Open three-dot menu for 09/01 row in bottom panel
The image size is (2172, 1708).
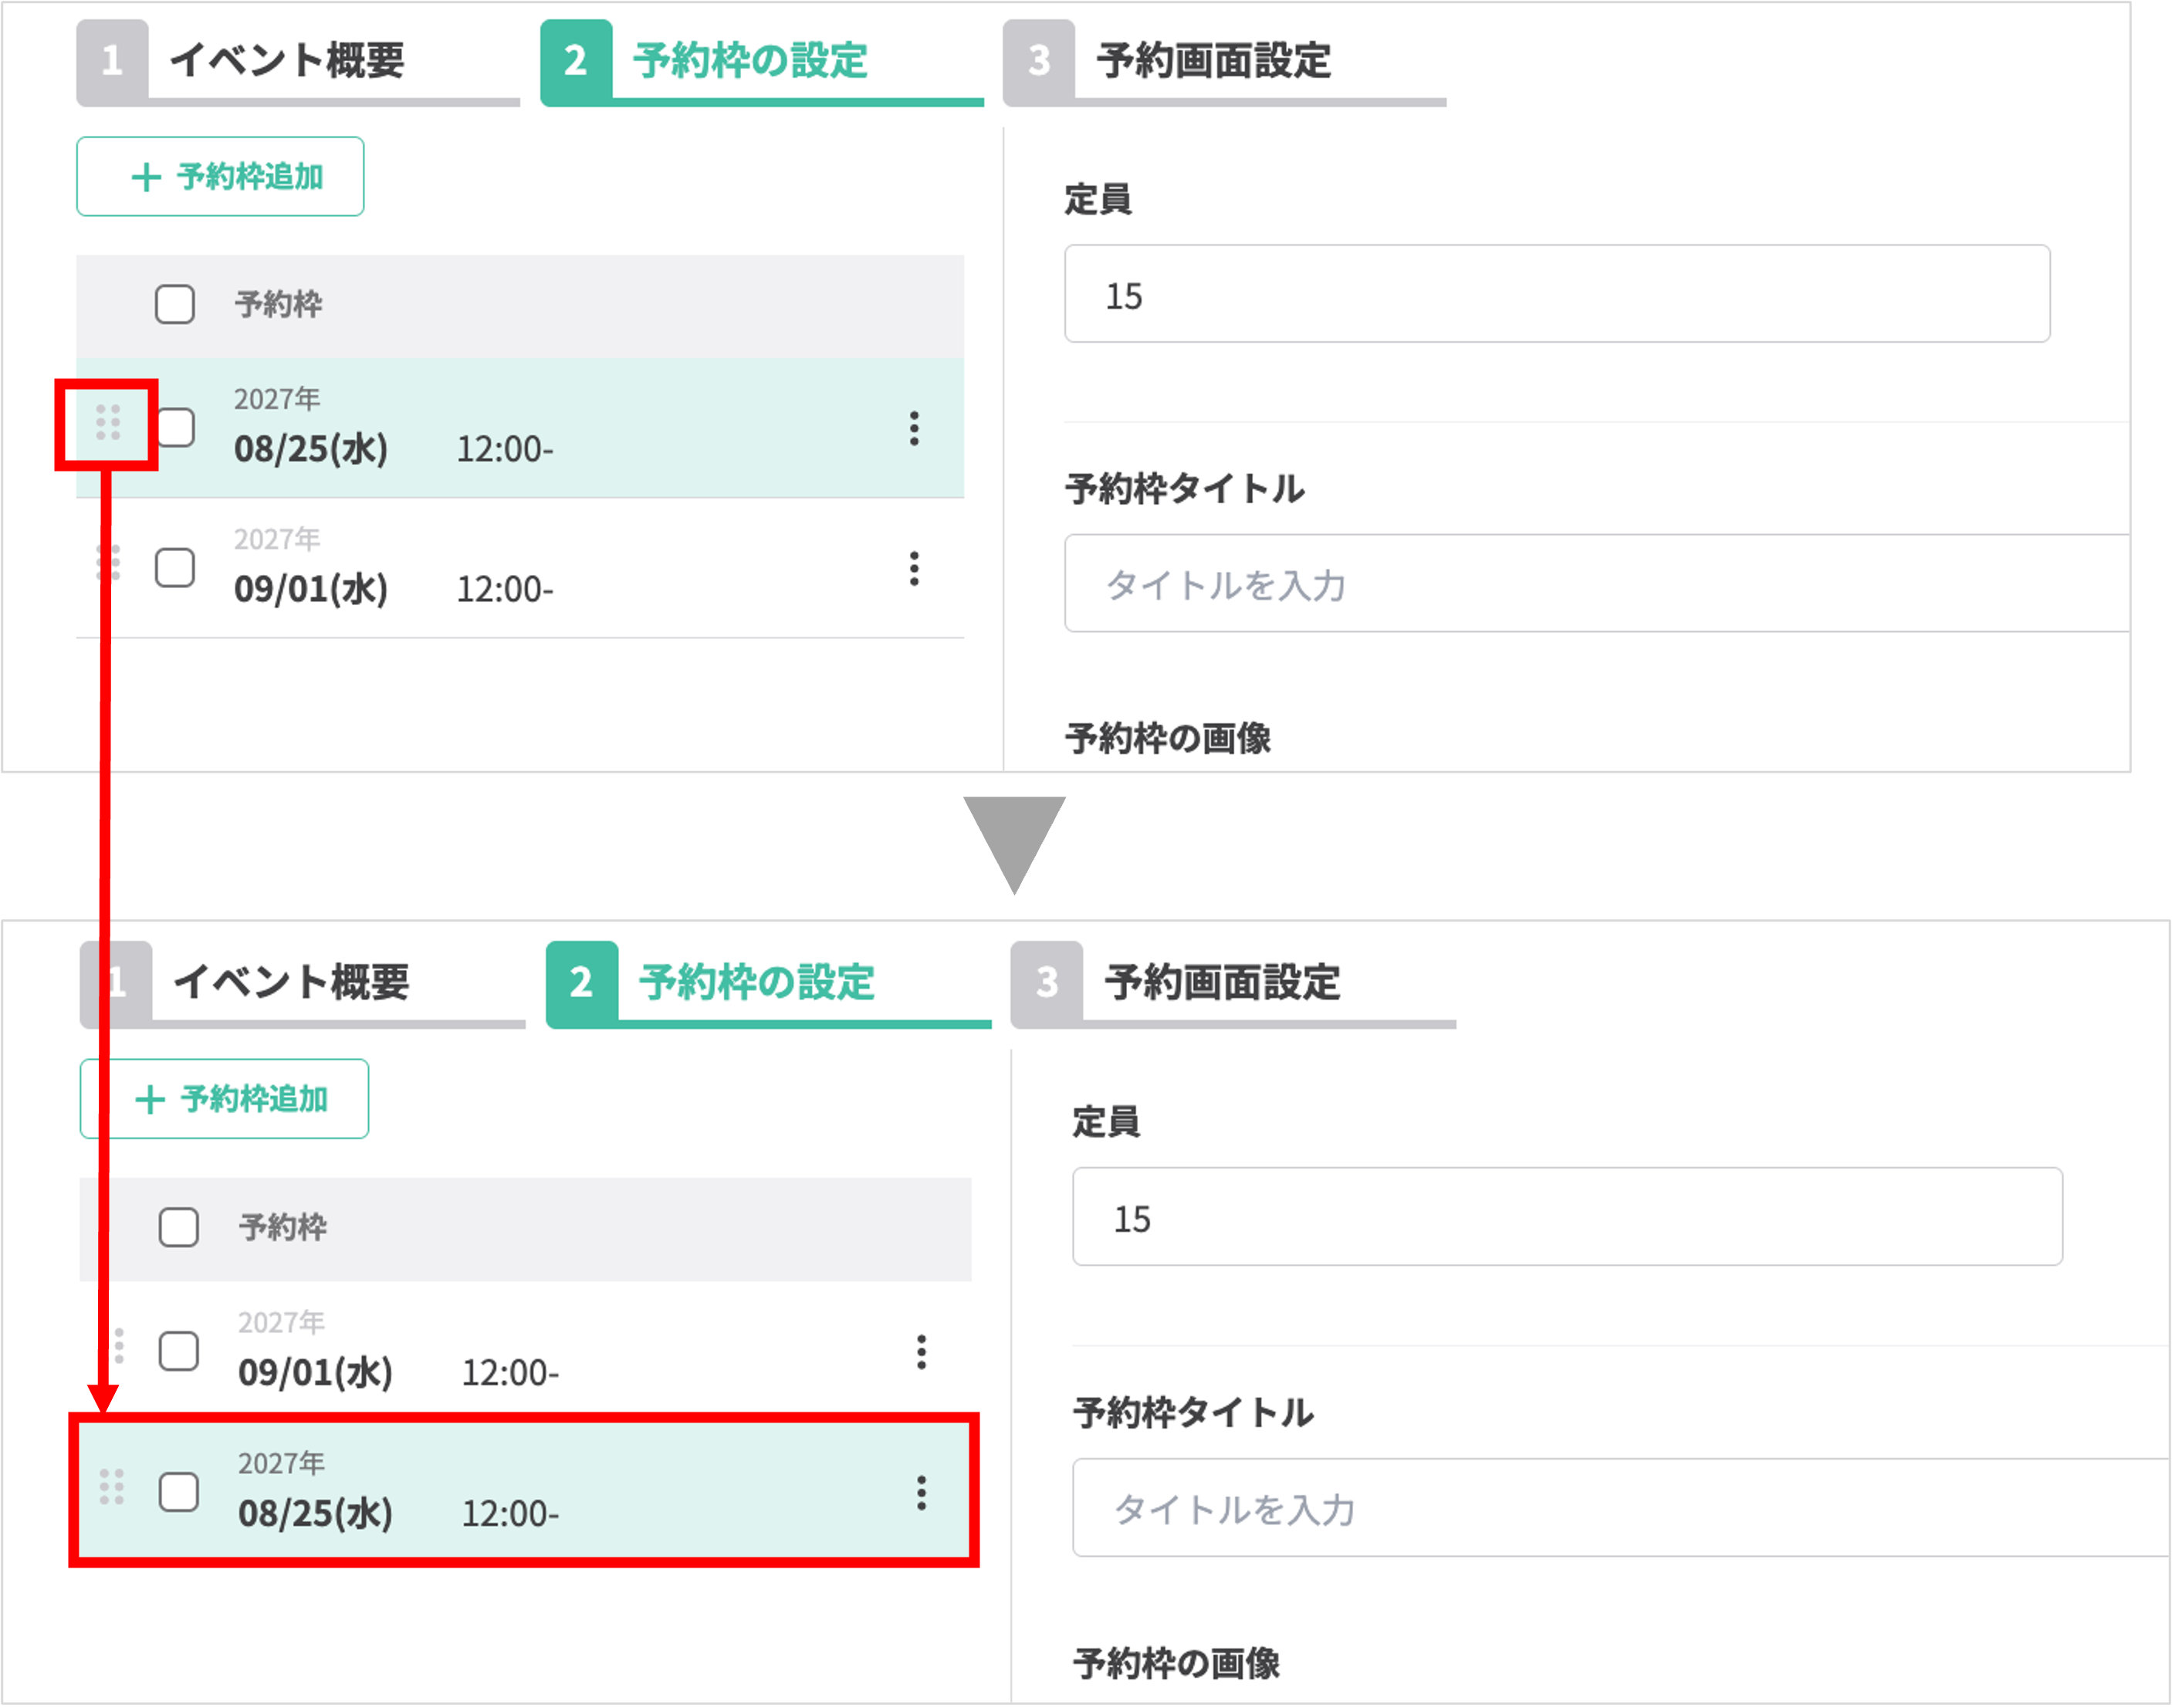pos(921,1352)
